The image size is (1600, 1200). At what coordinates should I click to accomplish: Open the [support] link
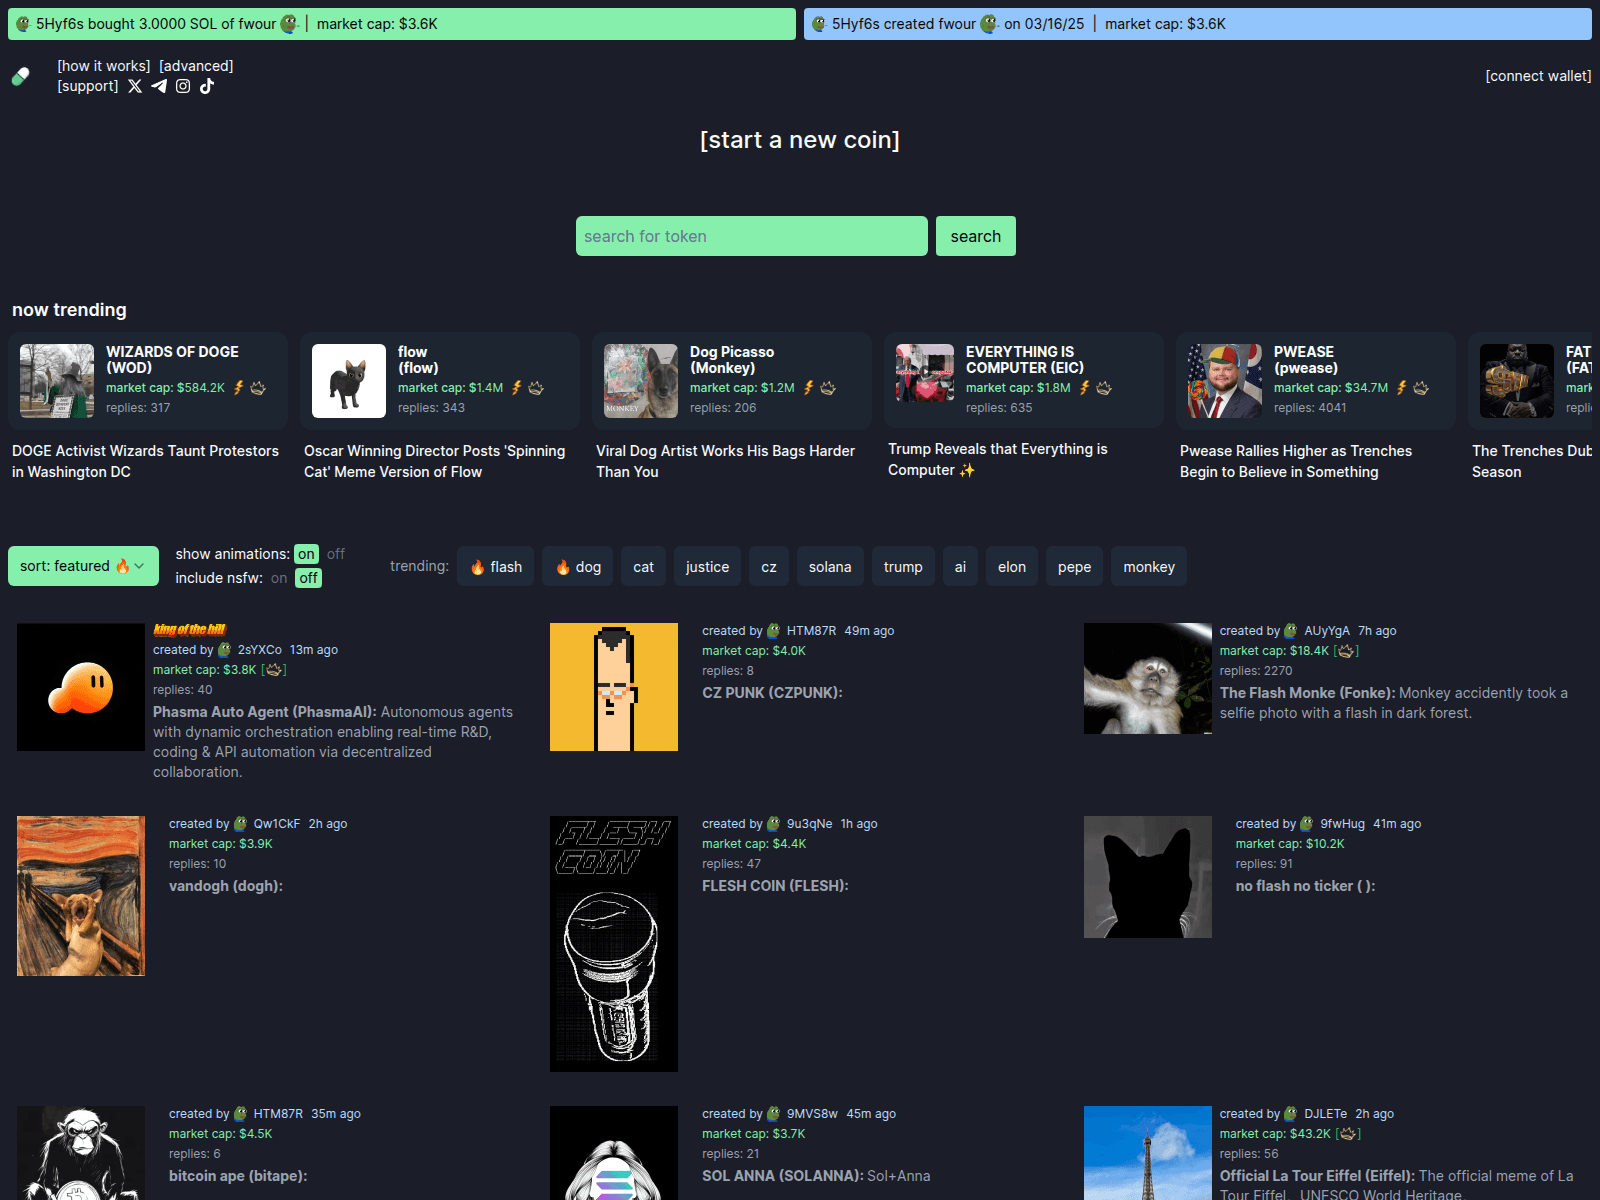88,86
